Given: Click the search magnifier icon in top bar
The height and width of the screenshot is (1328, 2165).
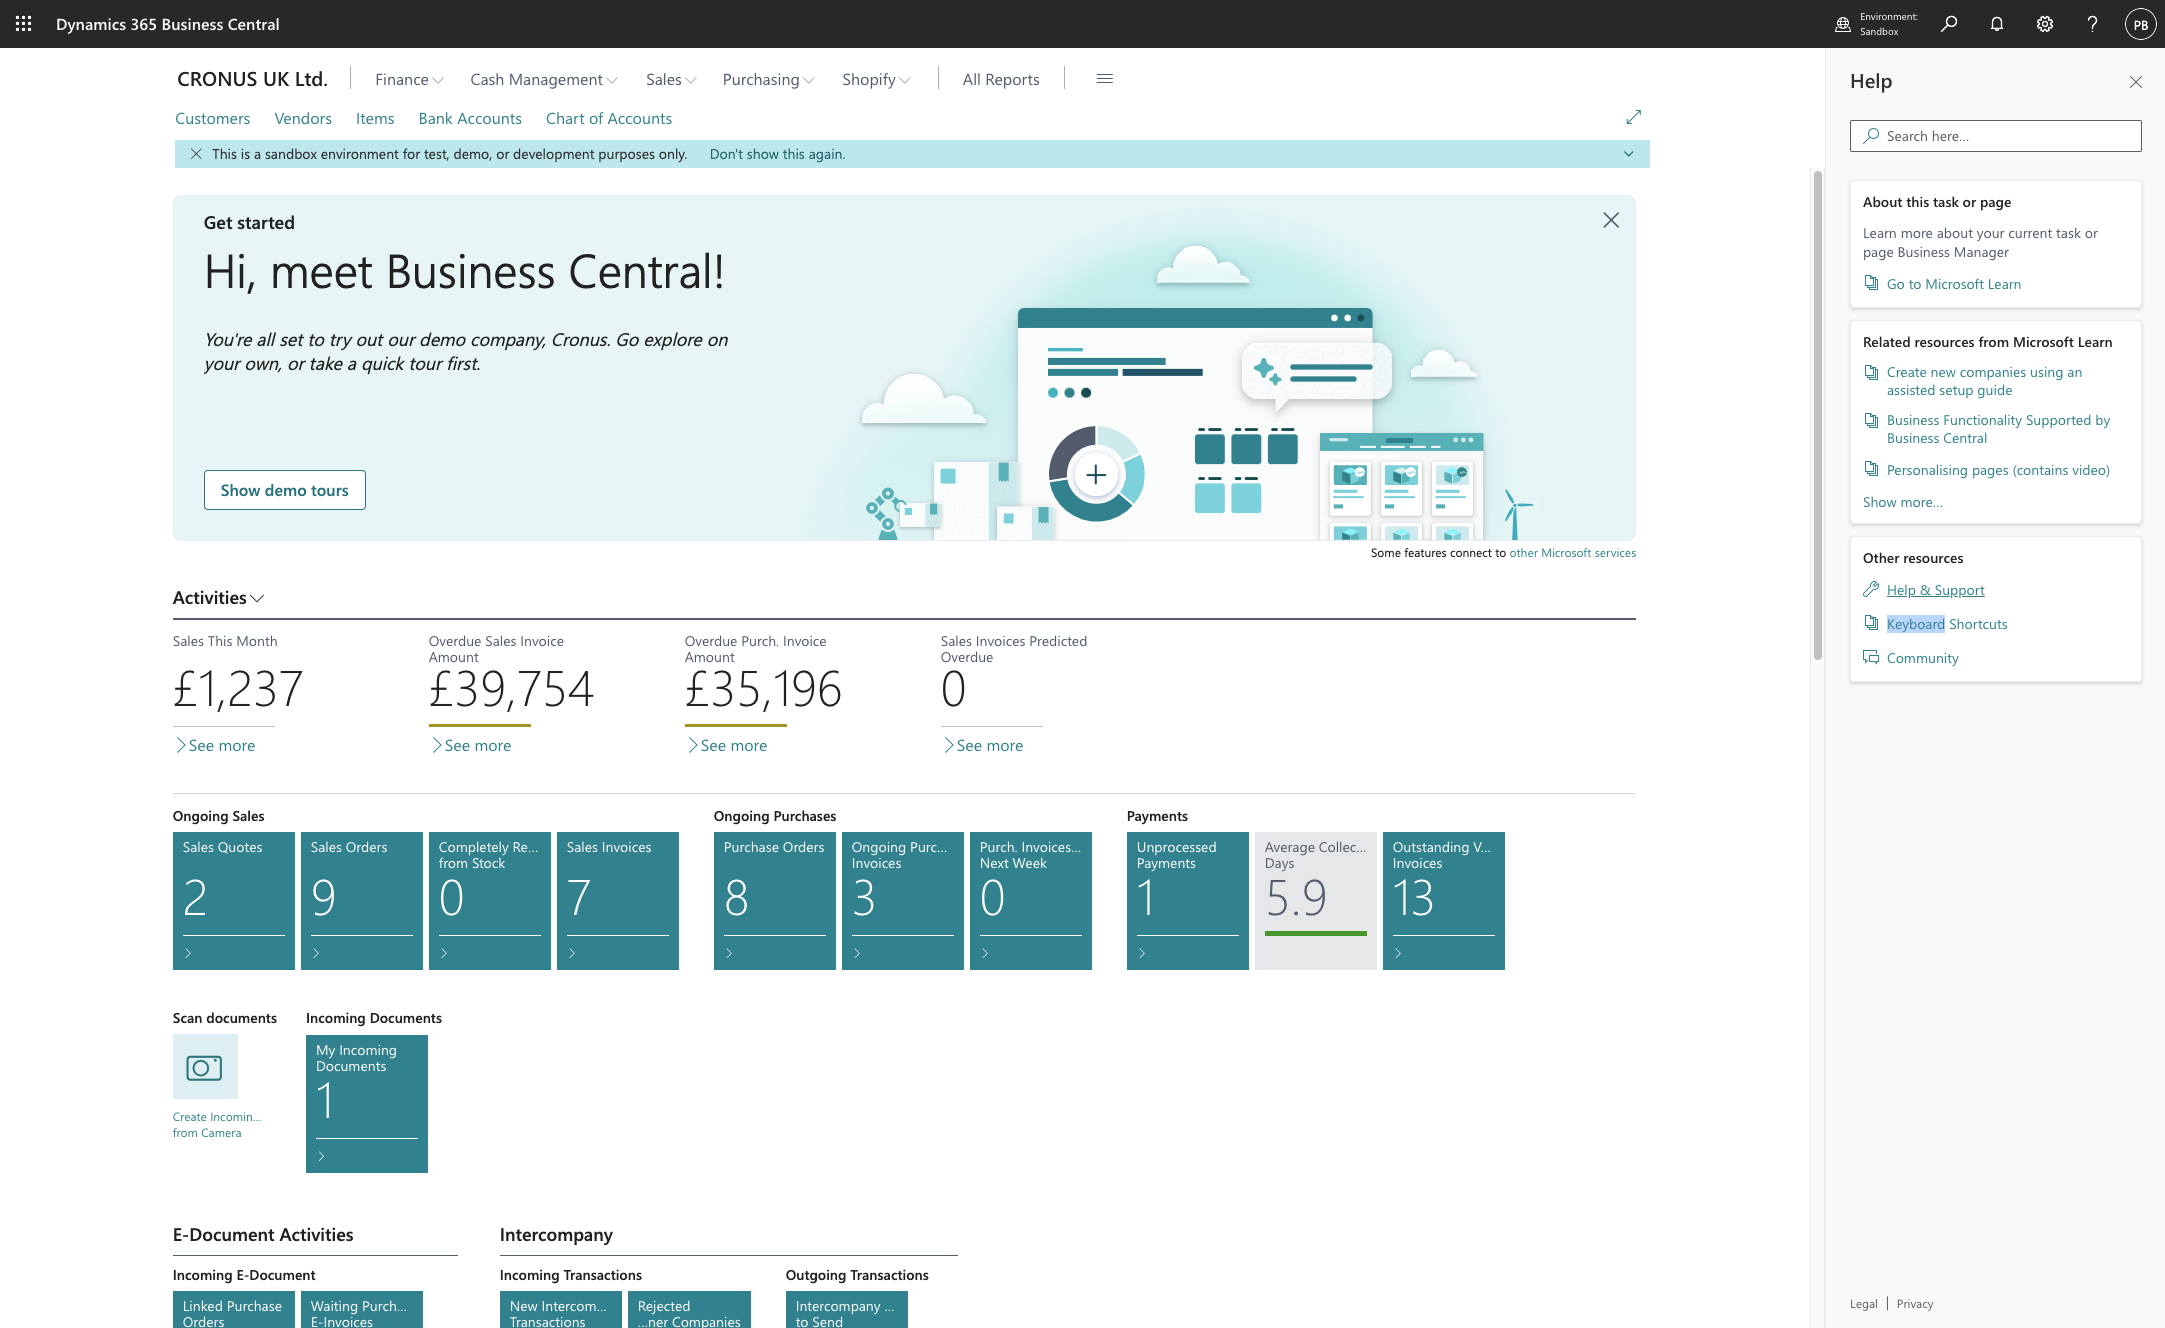Looking at the screenshot, I should click(1949, 24).
